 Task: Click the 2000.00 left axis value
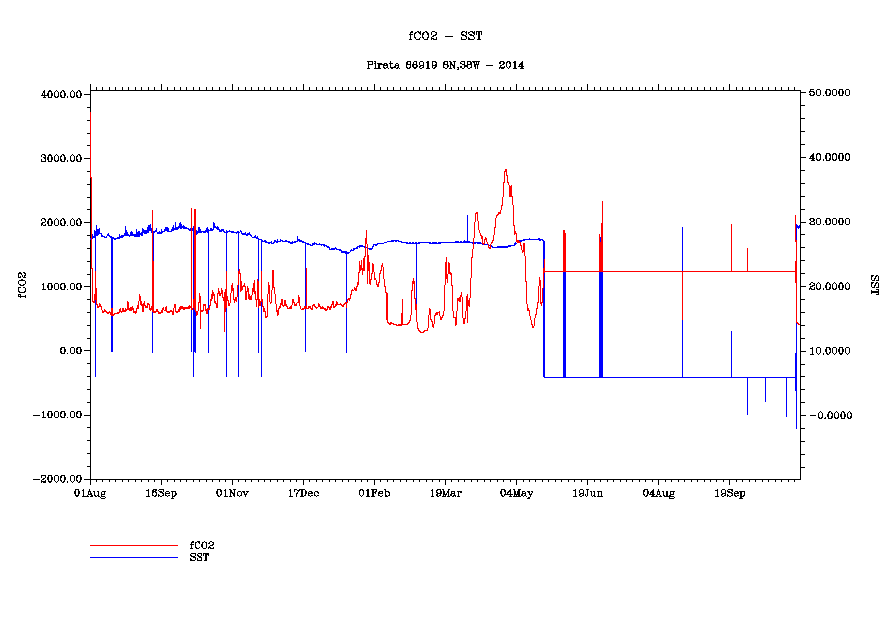click(x=61, y=223)
